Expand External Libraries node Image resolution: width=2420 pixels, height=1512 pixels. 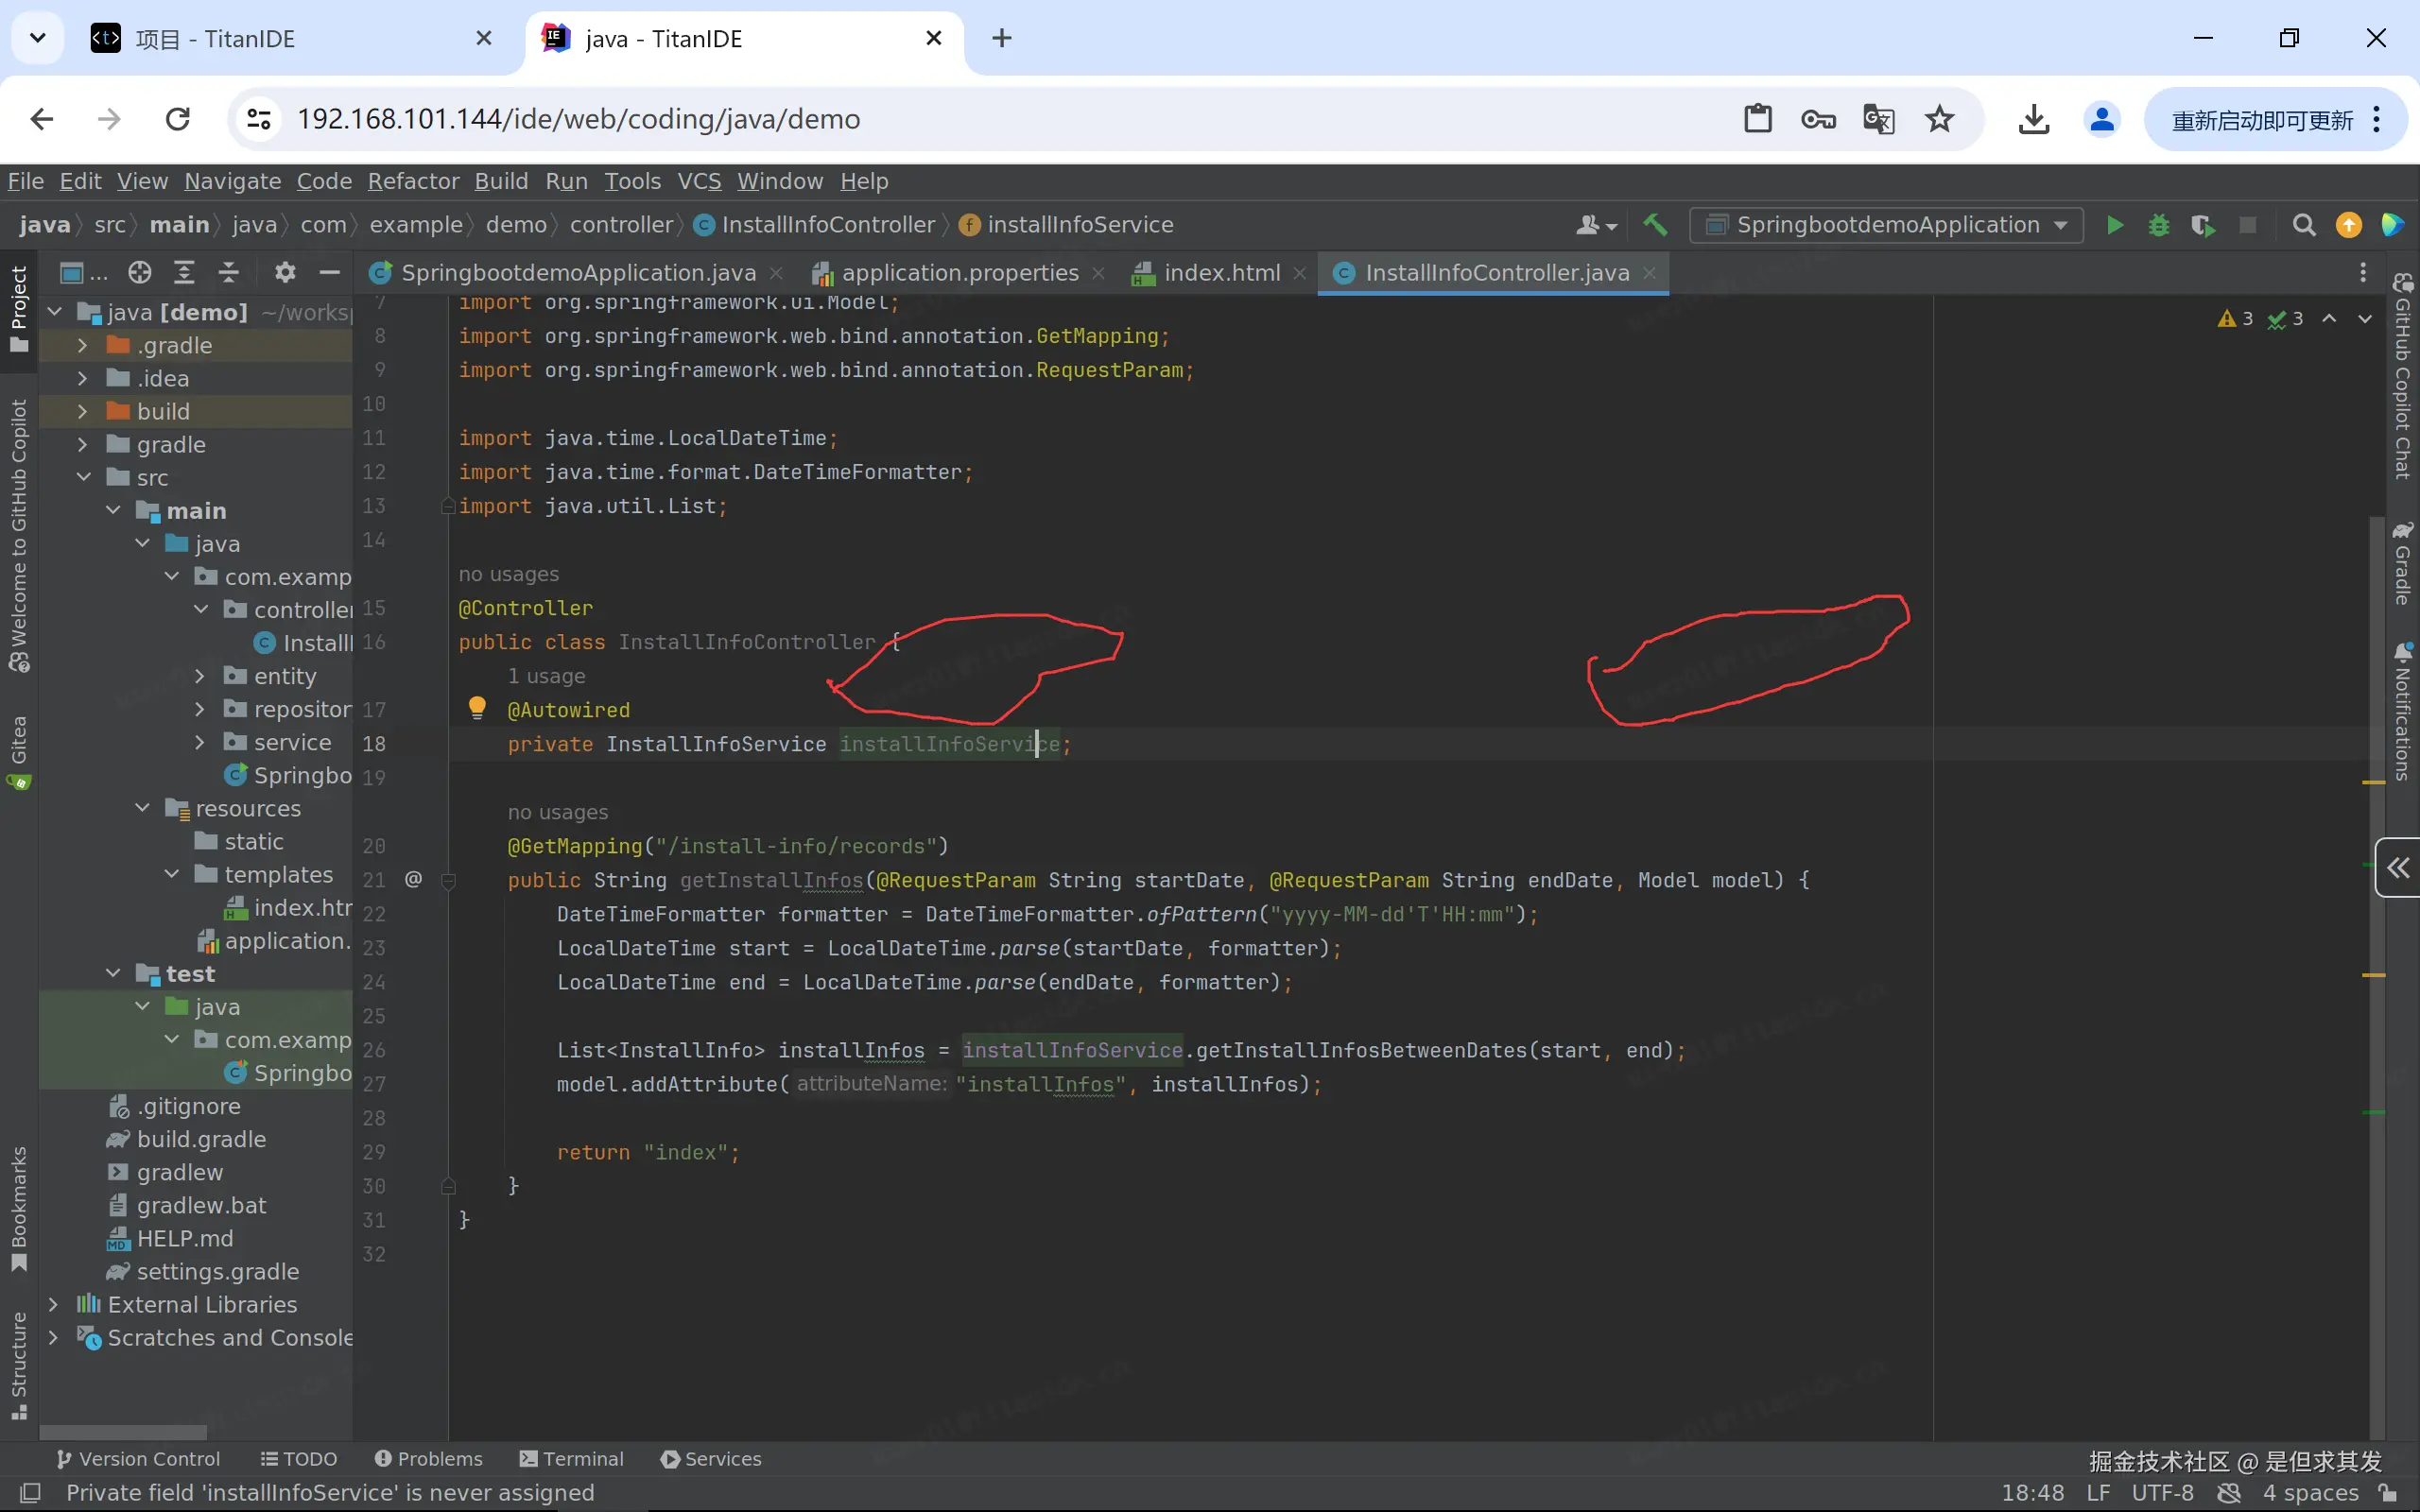[x=54, y=1304]
